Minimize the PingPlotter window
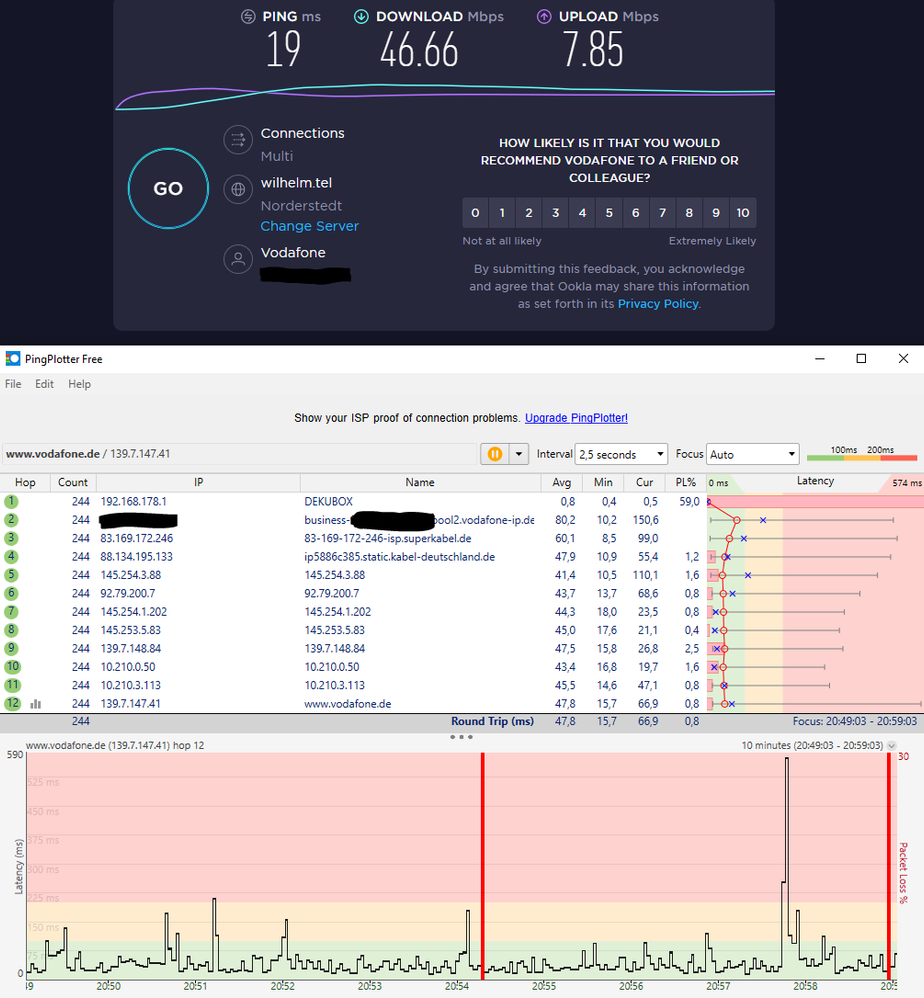 [x=820, y=359]
